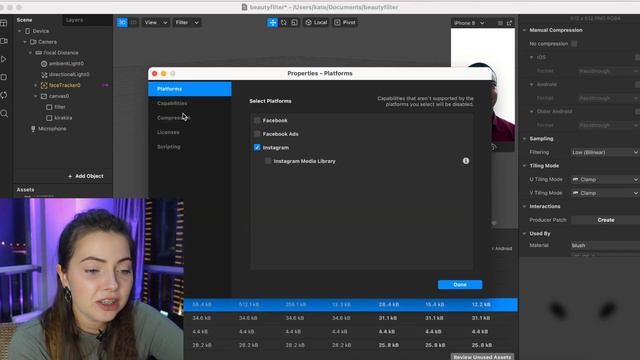Collapse the canvas0 tree node arrow

36,96
